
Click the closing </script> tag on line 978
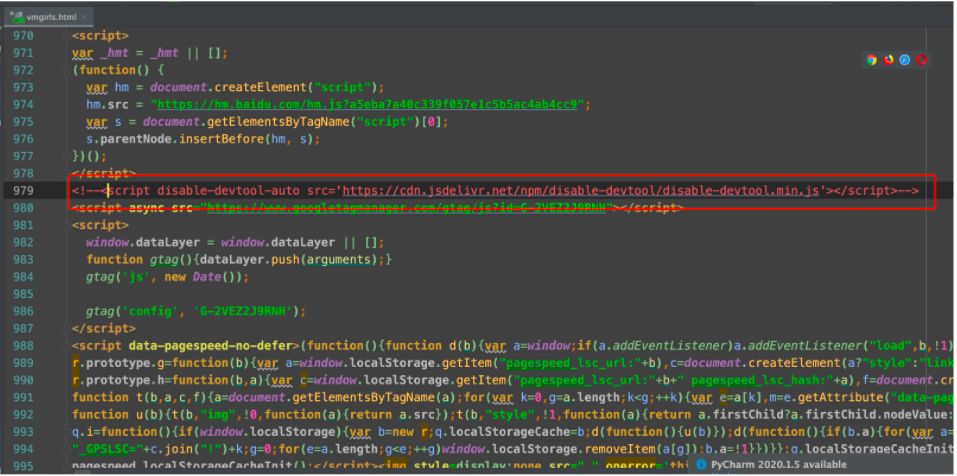(104, 173)
